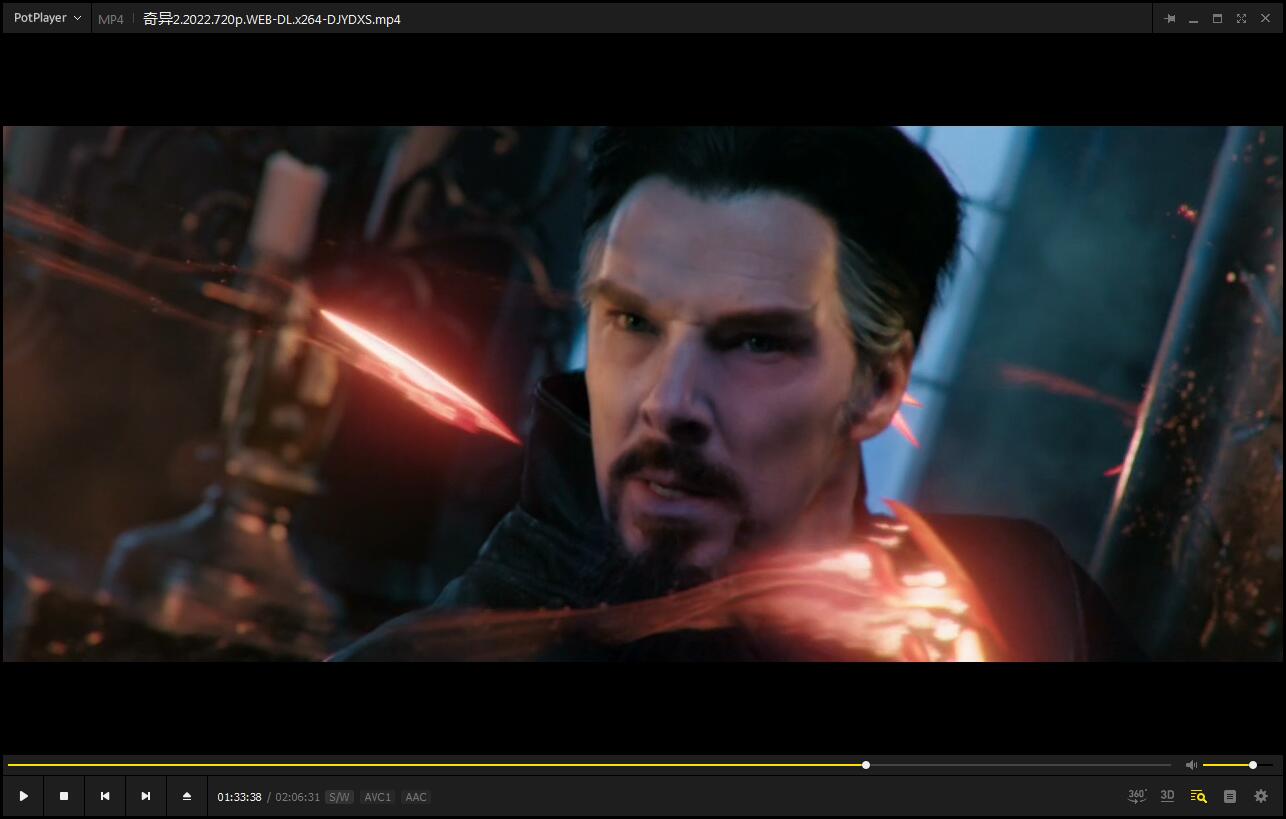1286x819 pixels.
Task: Open the control panel gear settings
Action: click(1261, 797)
